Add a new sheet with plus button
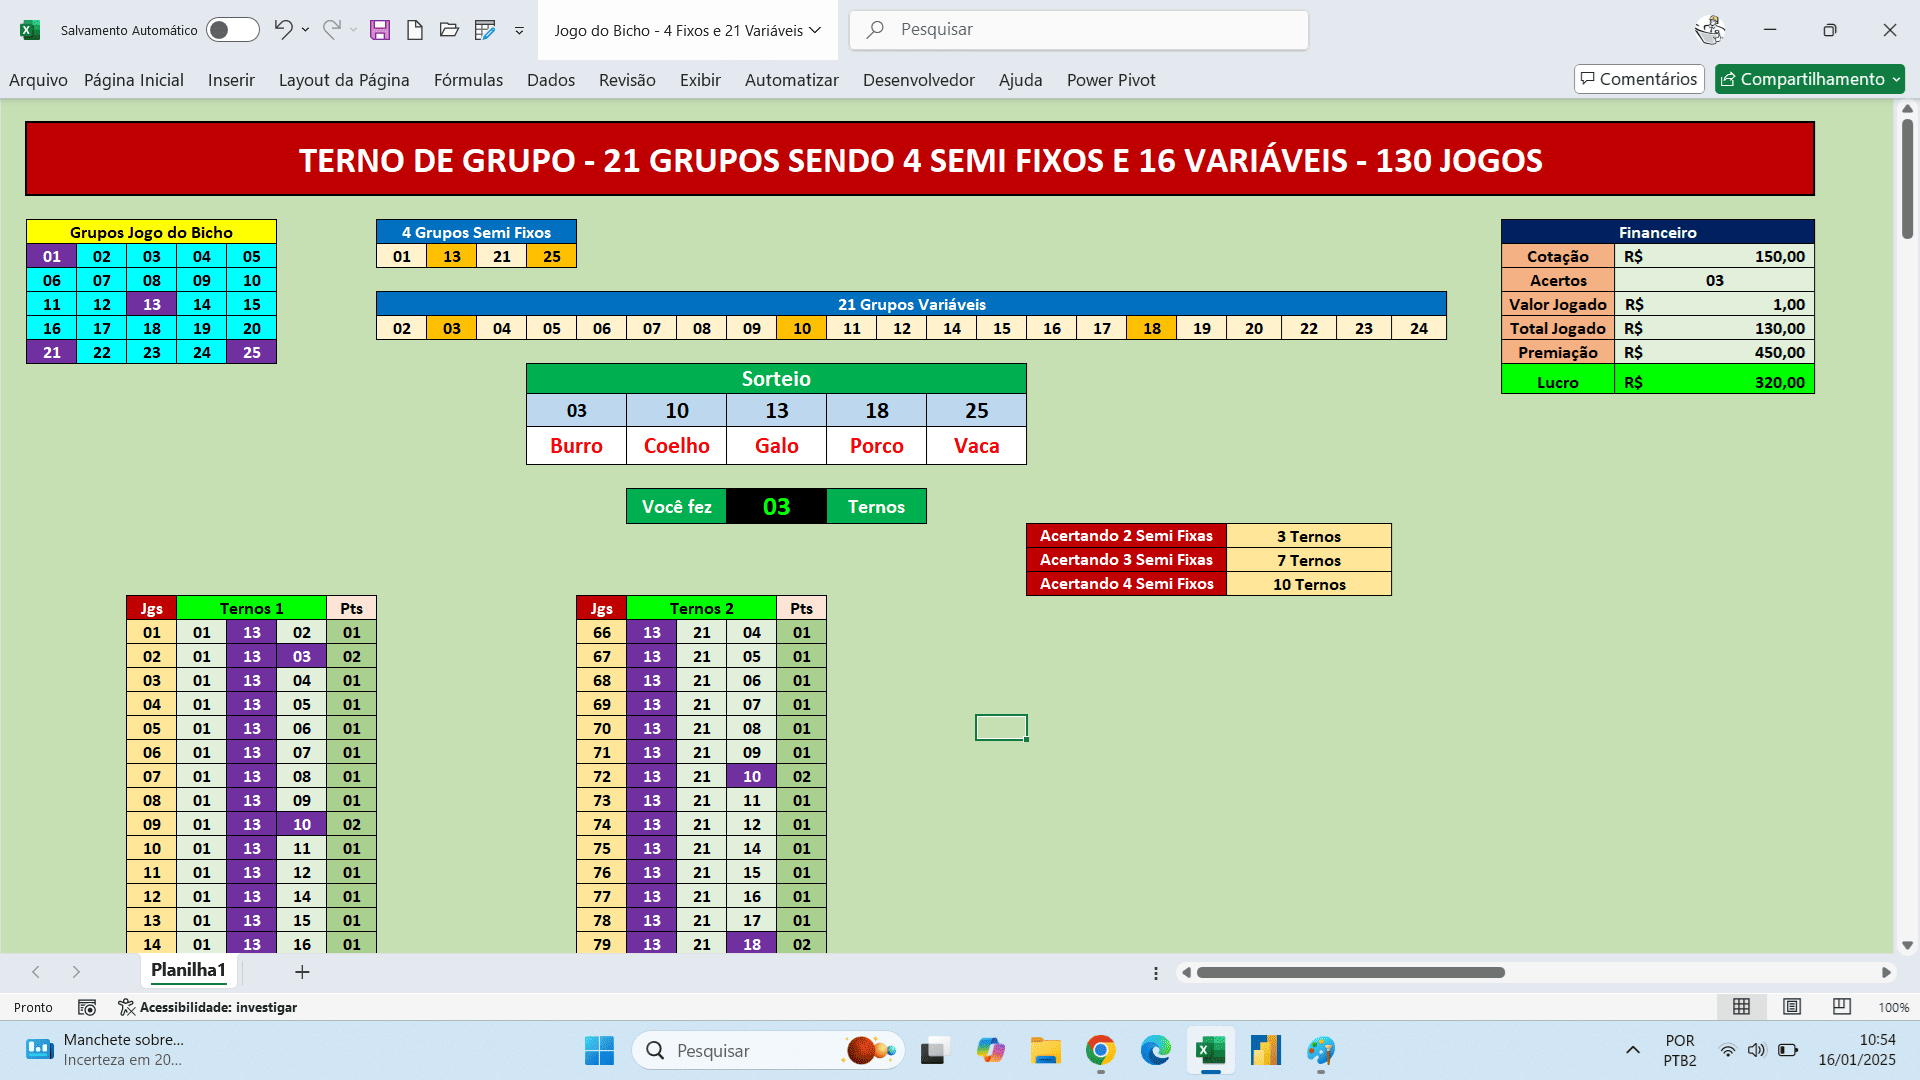1920x1080 pixels. point(302,972)
